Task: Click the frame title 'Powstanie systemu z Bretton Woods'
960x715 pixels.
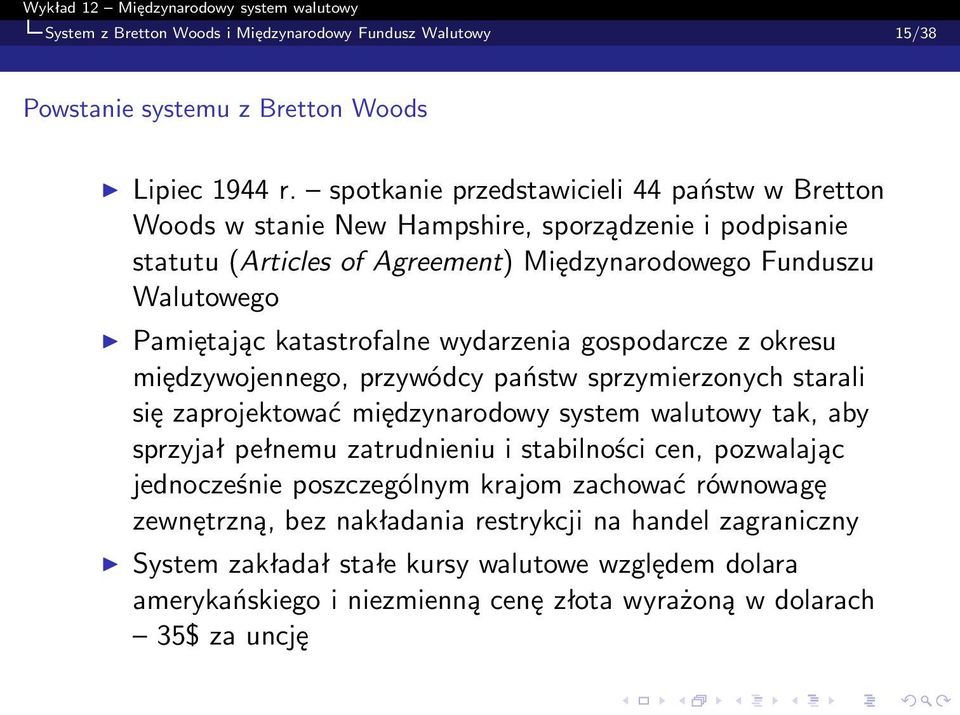Action: tap(225, 108)
